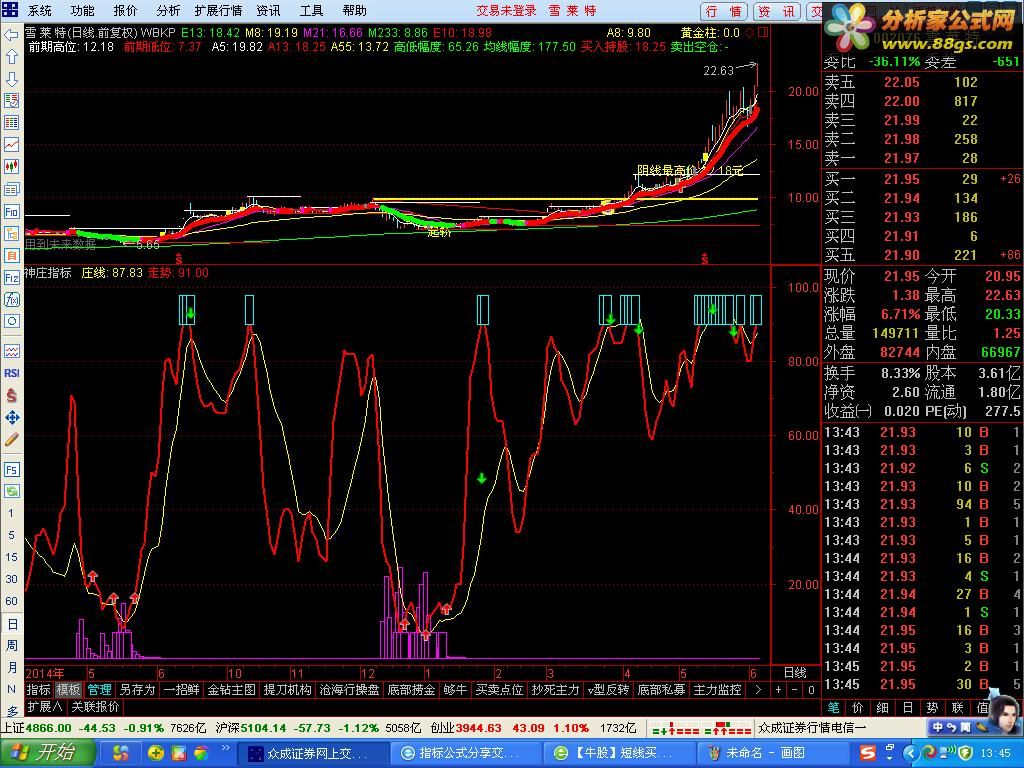Select the 金钻主图 indicator tab
This screenshot has width=1024, height=768.
click(231, 690)
